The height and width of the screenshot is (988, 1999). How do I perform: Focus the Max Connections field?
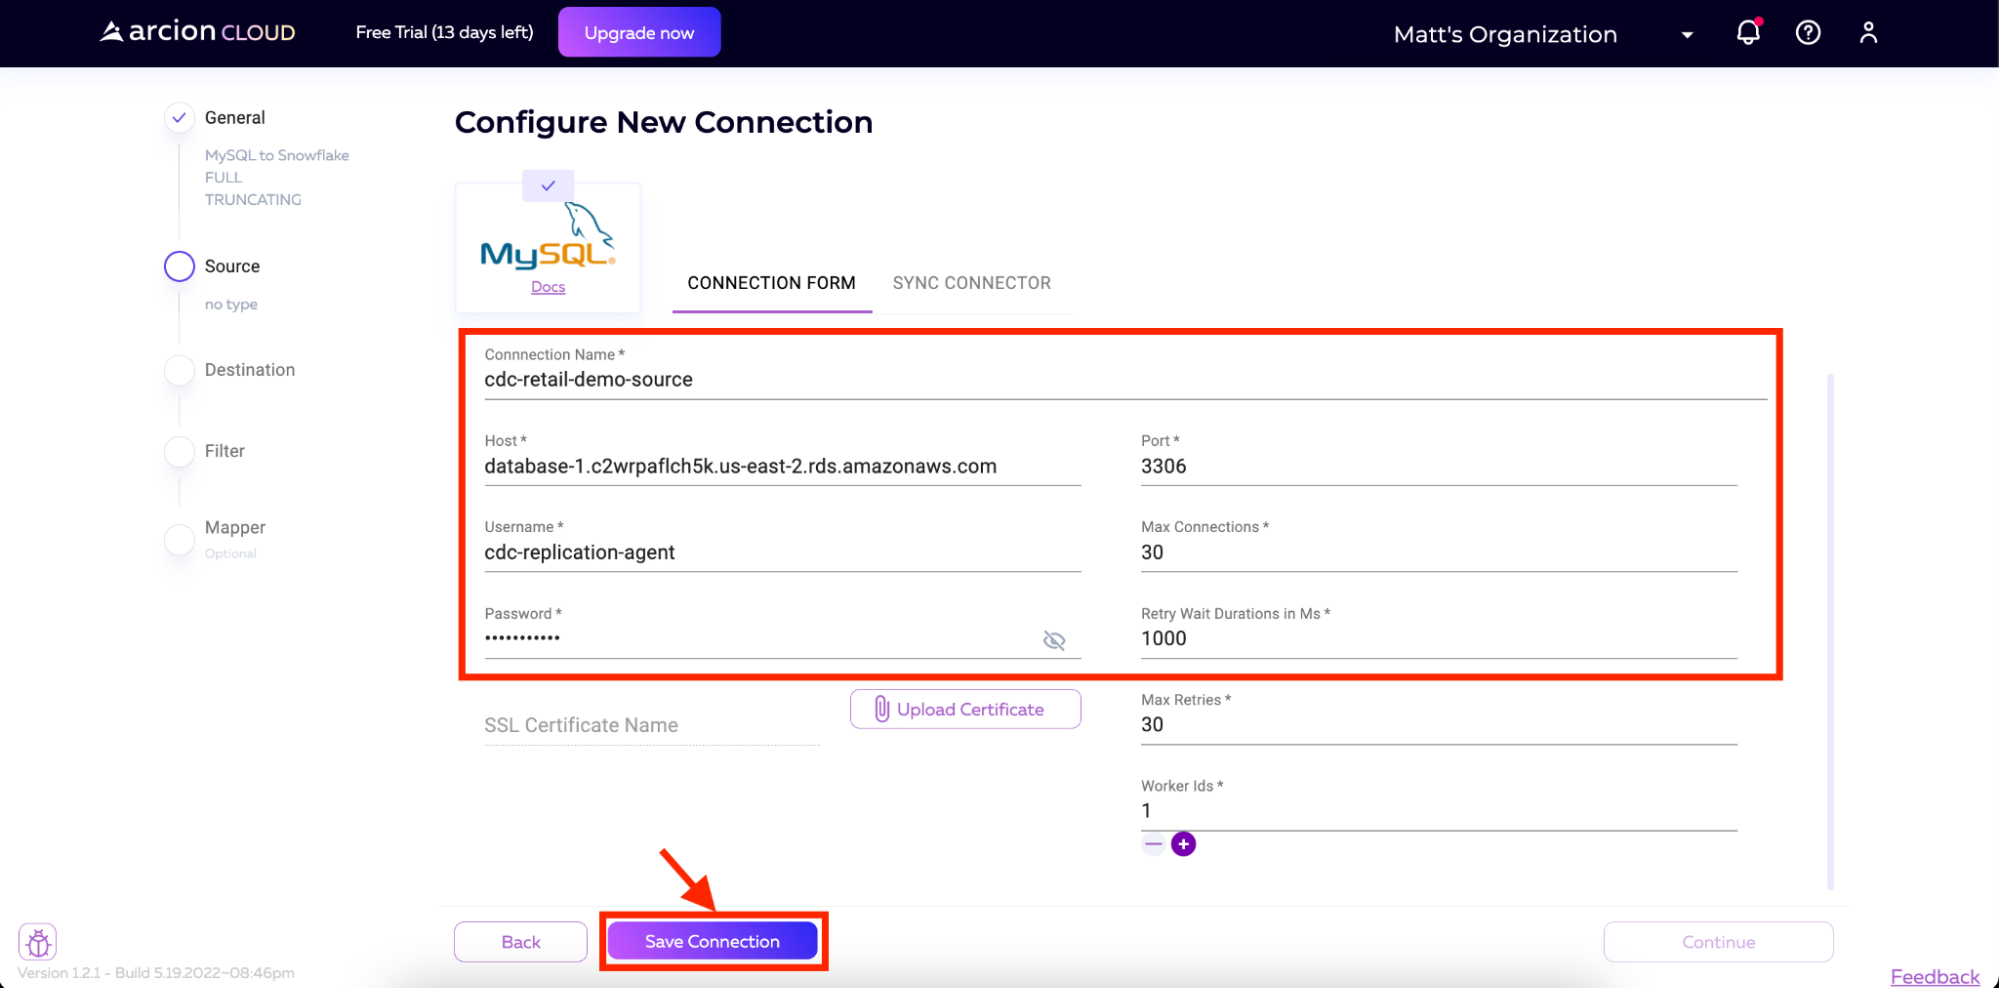pyautogui.click(x=1439, y=553)
